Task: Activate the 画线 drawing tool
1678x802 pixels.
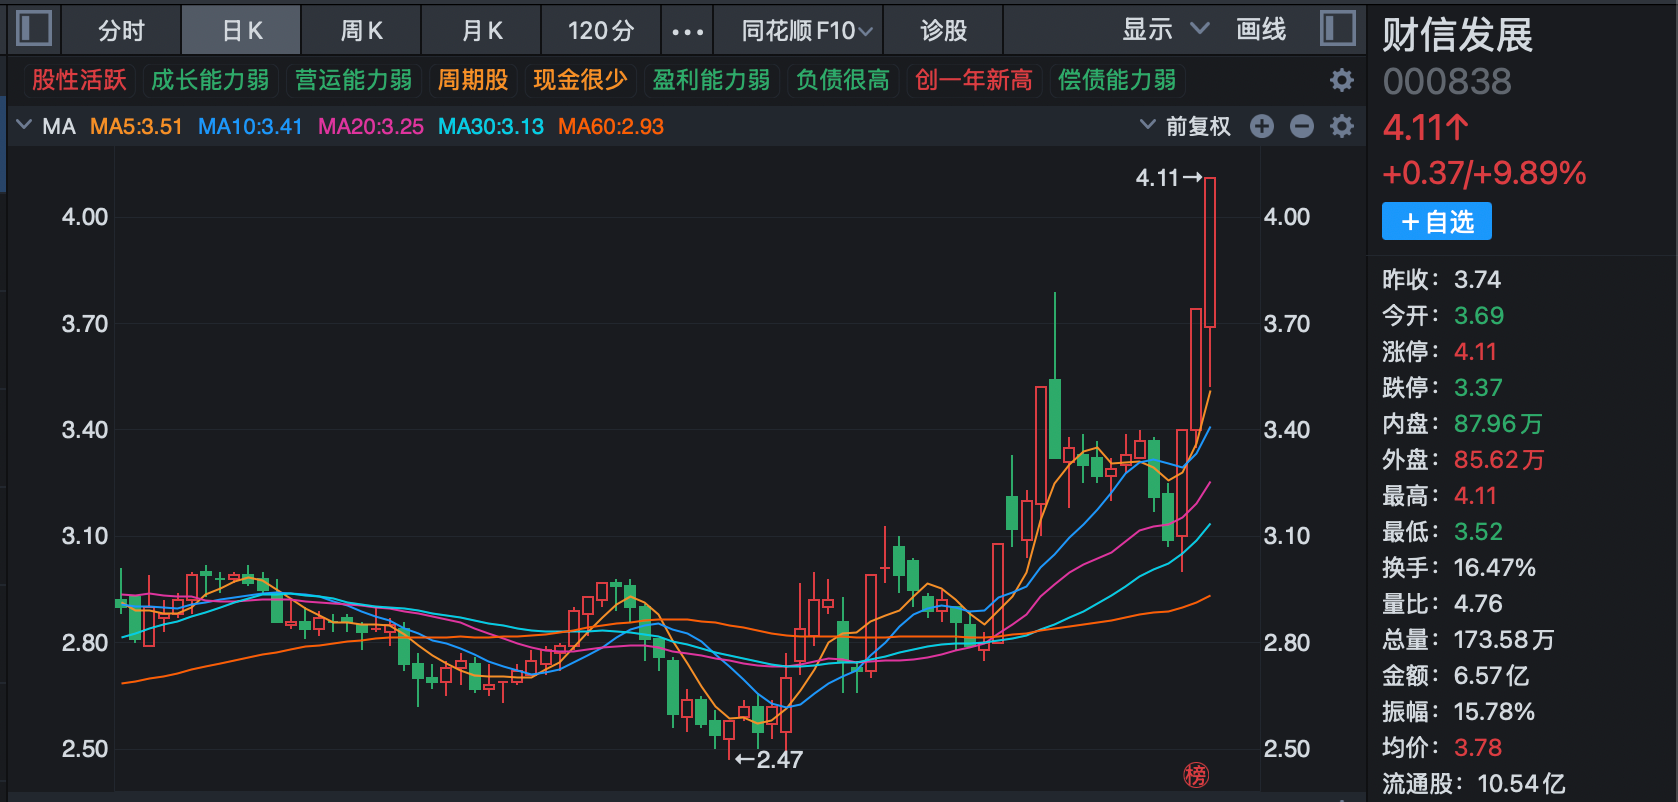Action: coord(1261,30)
